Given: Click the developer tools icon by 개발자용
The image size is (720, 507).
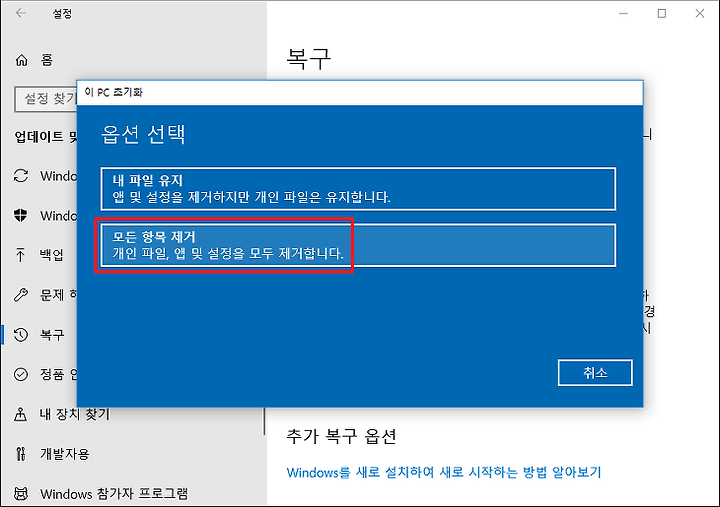Looking at the screenshot, I should (21, 454).
